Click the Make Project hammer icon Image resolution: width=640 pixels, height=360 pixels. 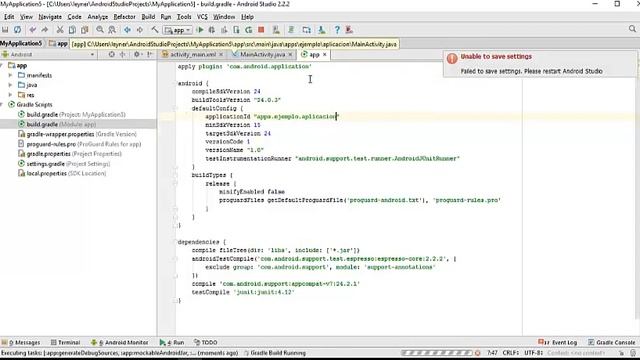point(155,30)
